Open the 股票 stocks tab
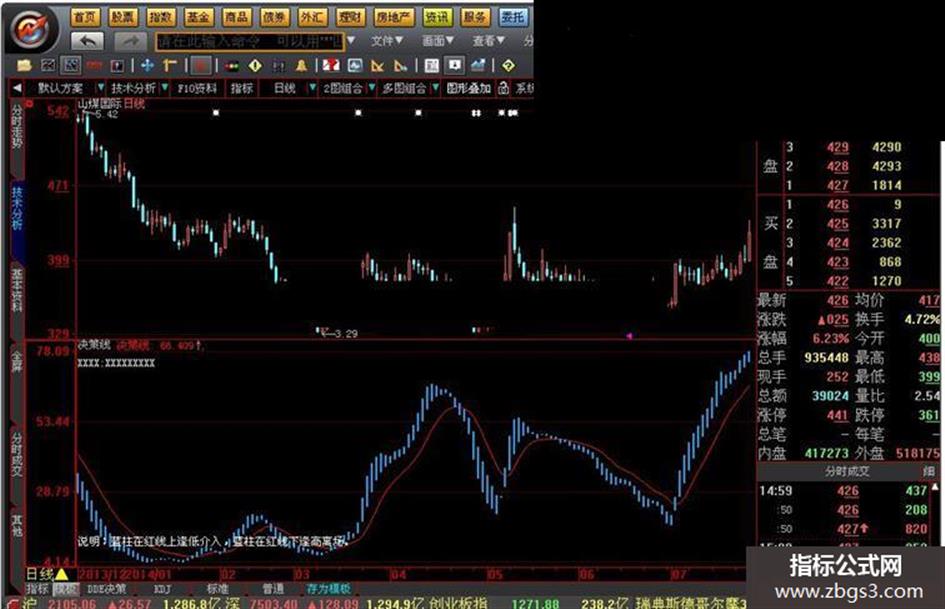The height and width of the screenshot is (609, 945). 122,17
